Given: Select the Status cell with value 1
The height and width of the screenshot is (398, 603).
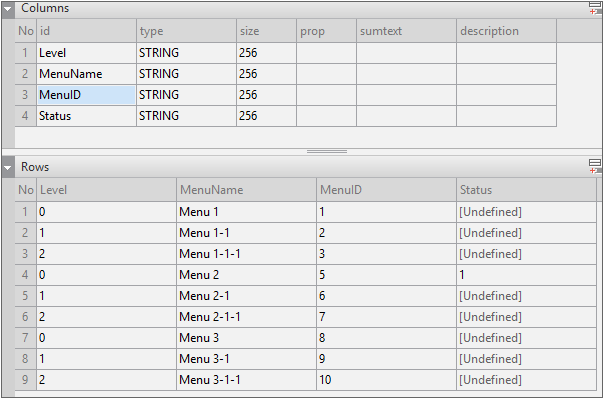Looking at the screenshot, I should pyautogui.click(x=526, y=275).
